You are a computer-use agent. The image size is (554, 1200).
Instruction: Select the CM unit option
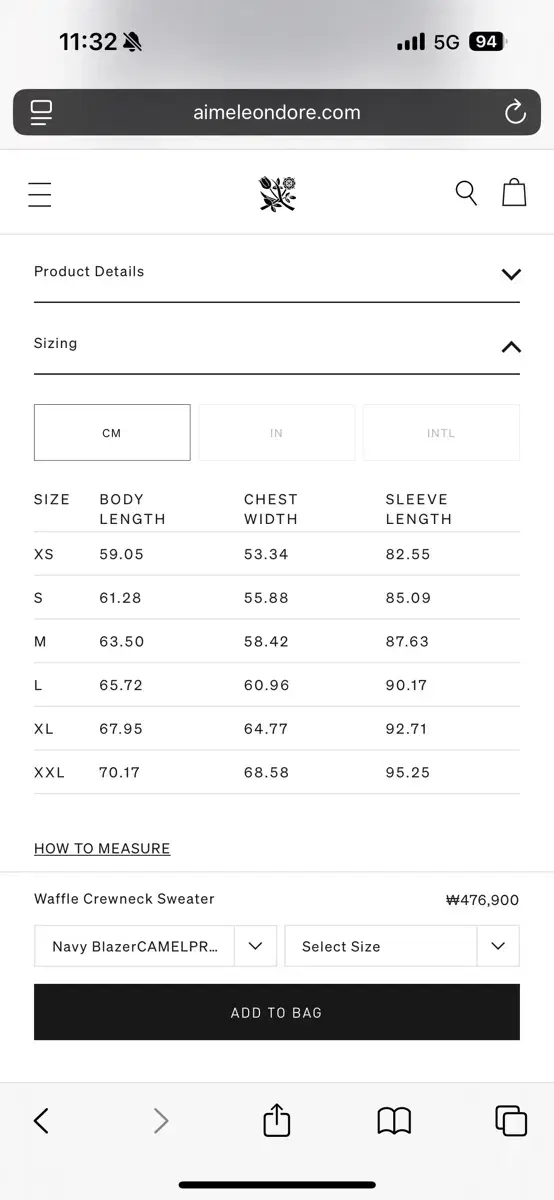(112, 433)
